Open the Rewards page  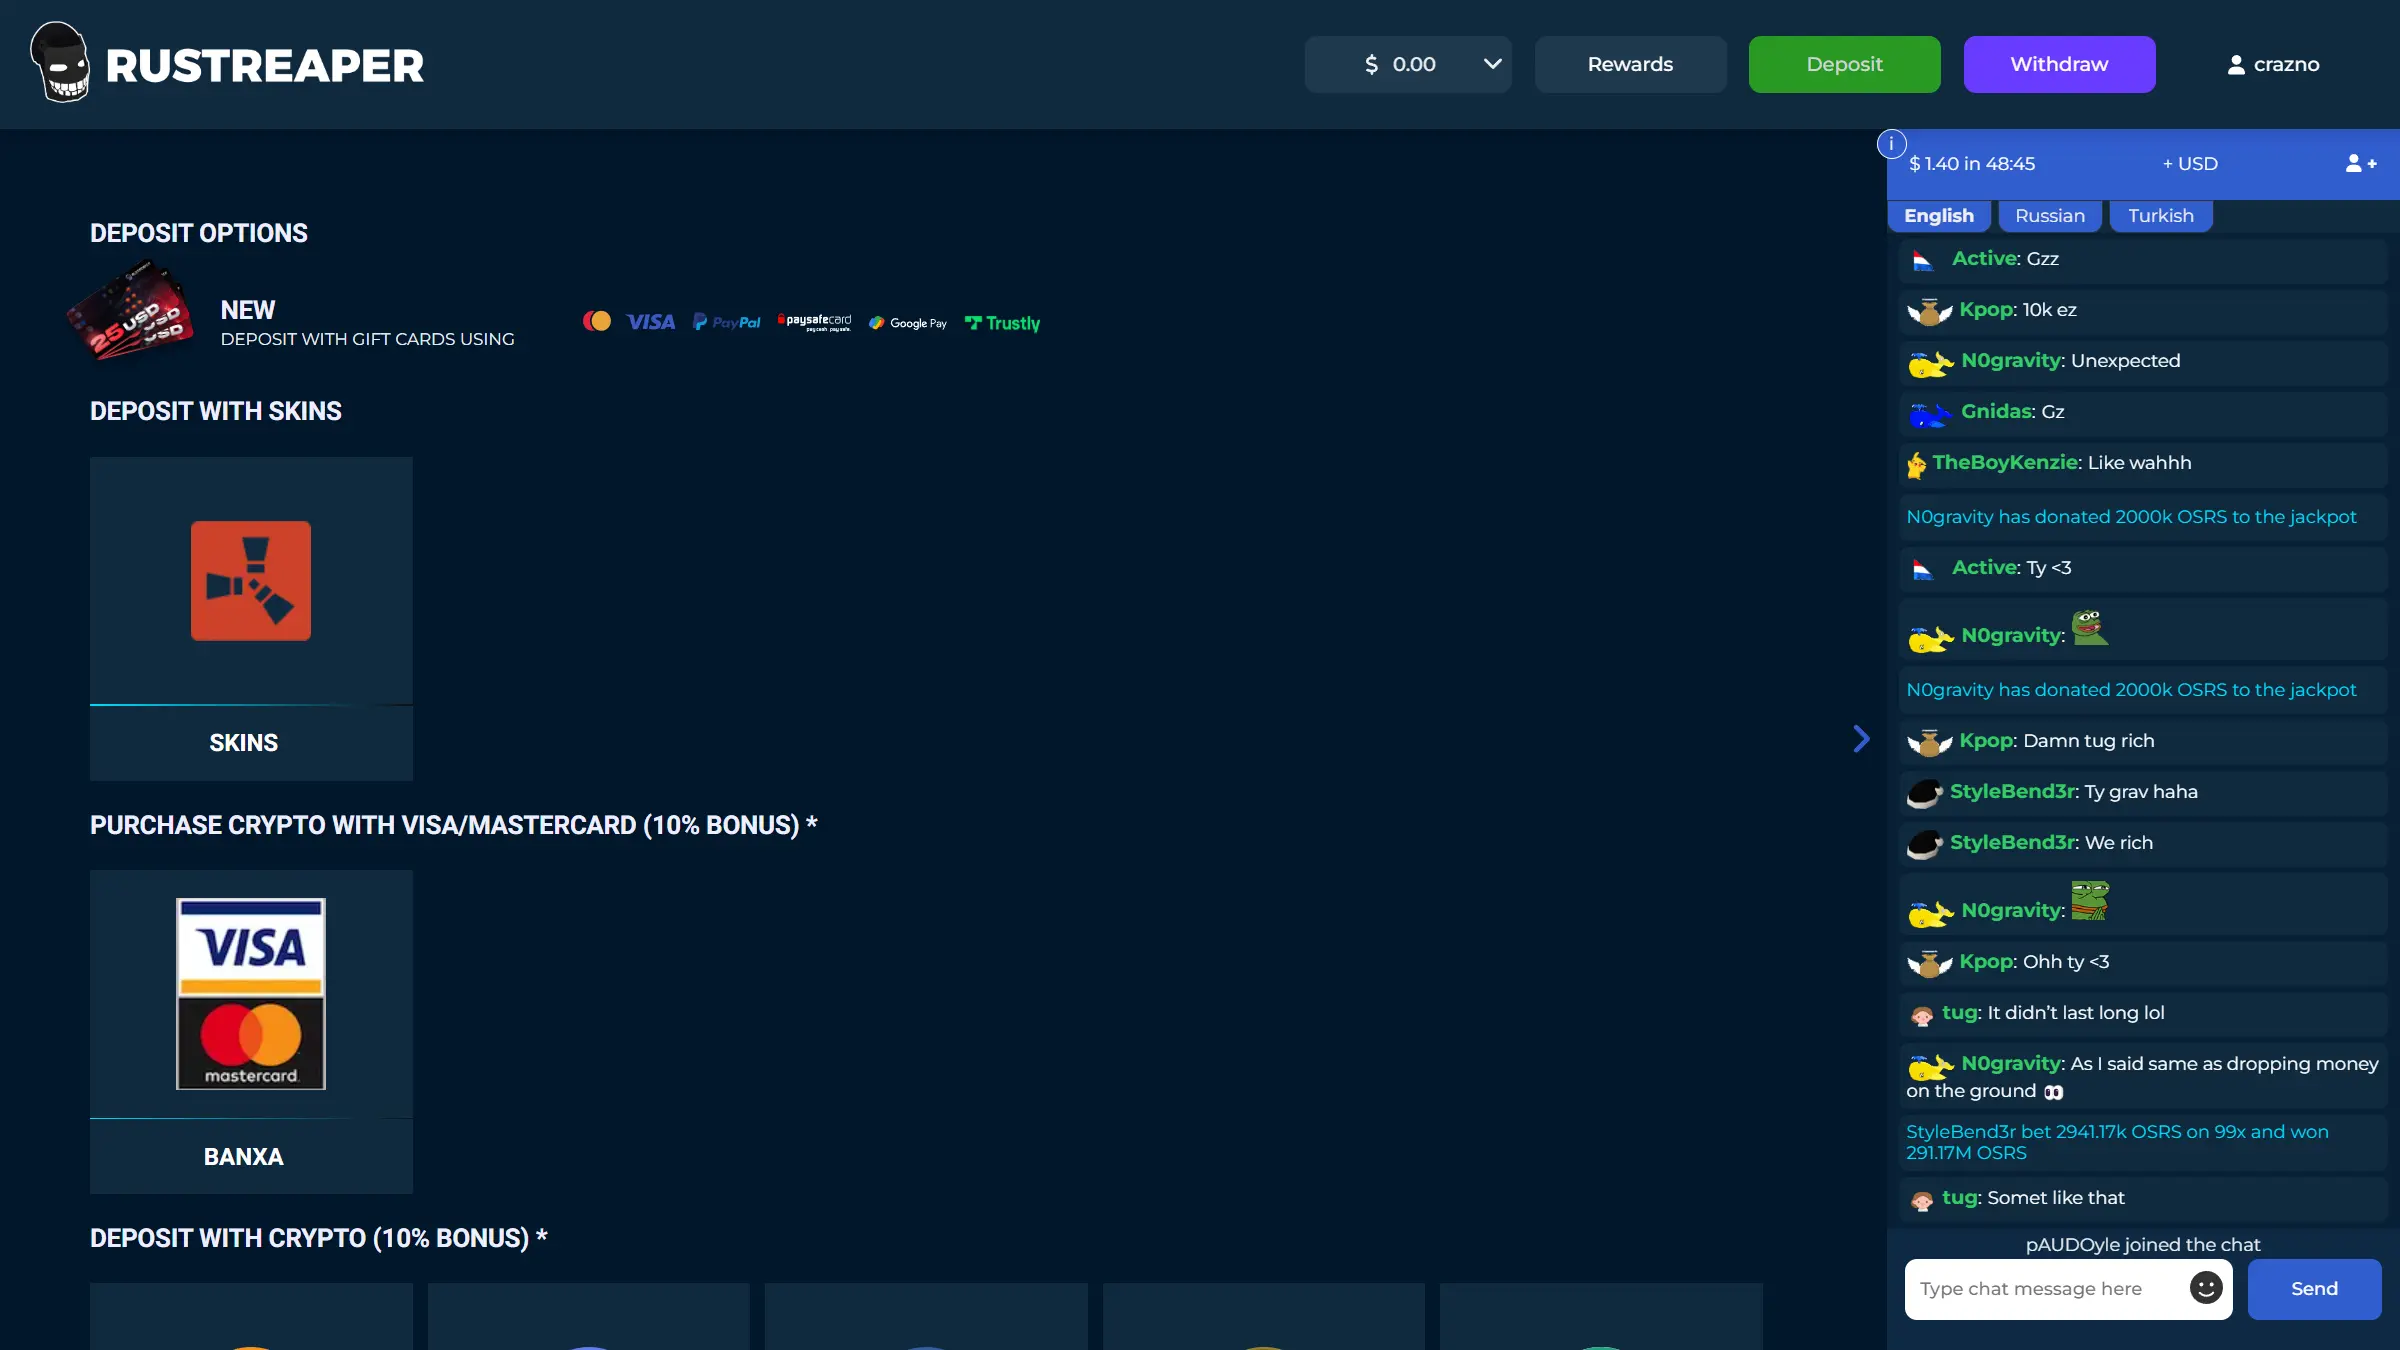coord(1630,64)
